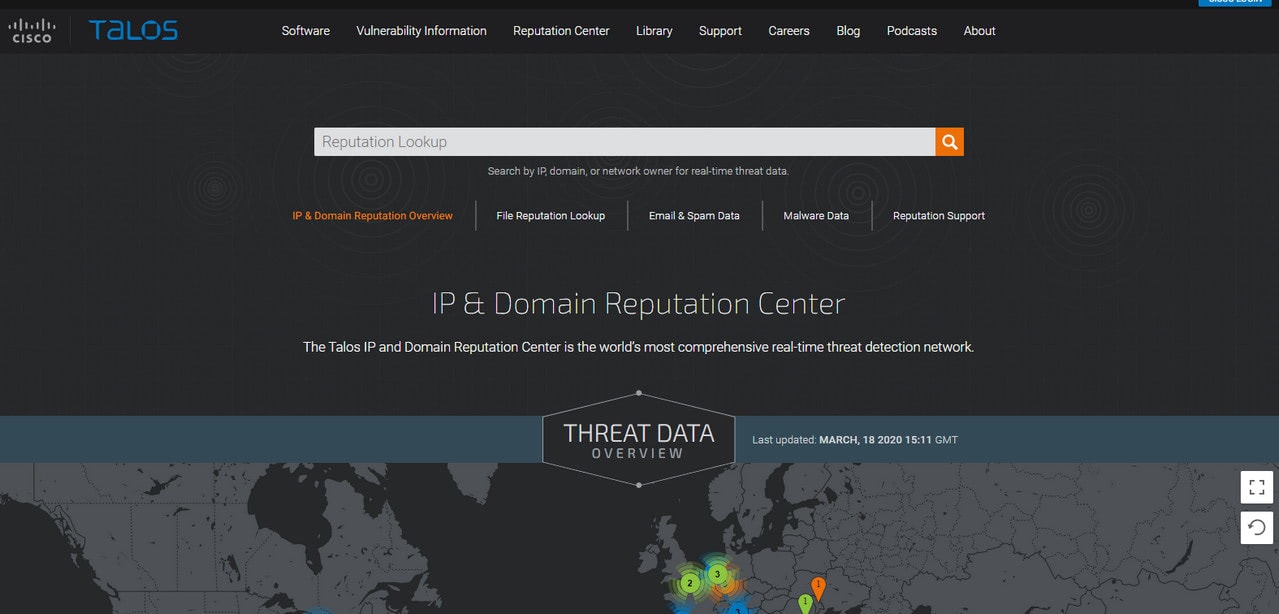Select the green cluster marker labeled 3

(x=717, y=574)
